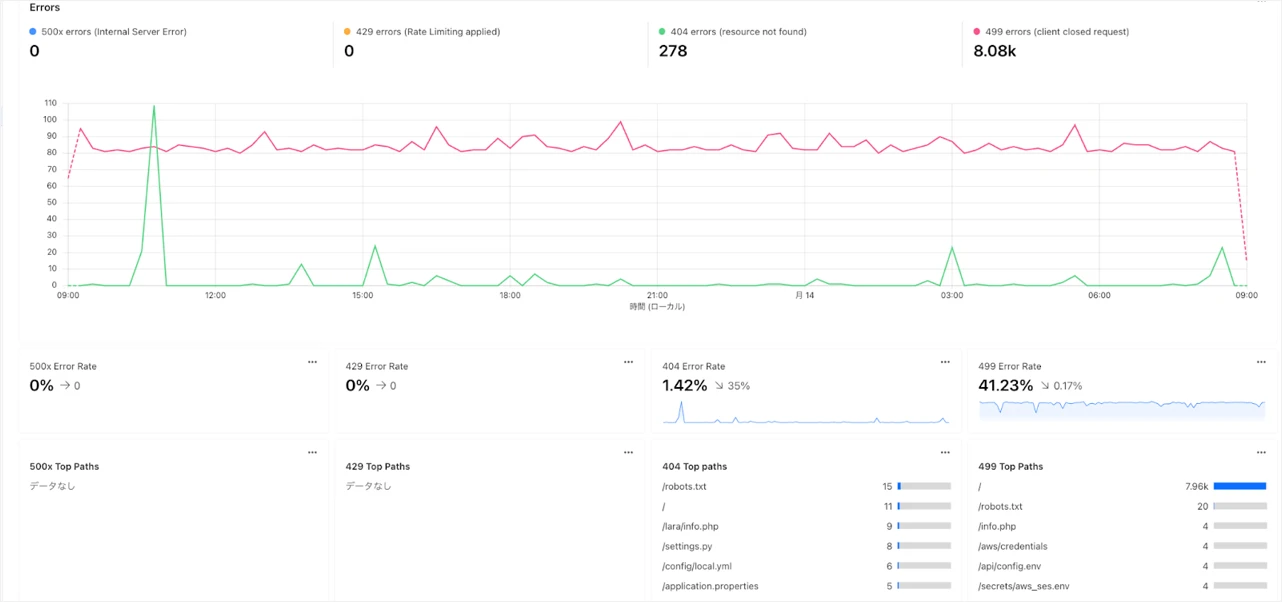Select /aws/credentials in 499 Top Paths
This screenshot has width=1282, height=602.
point(1011,546)
